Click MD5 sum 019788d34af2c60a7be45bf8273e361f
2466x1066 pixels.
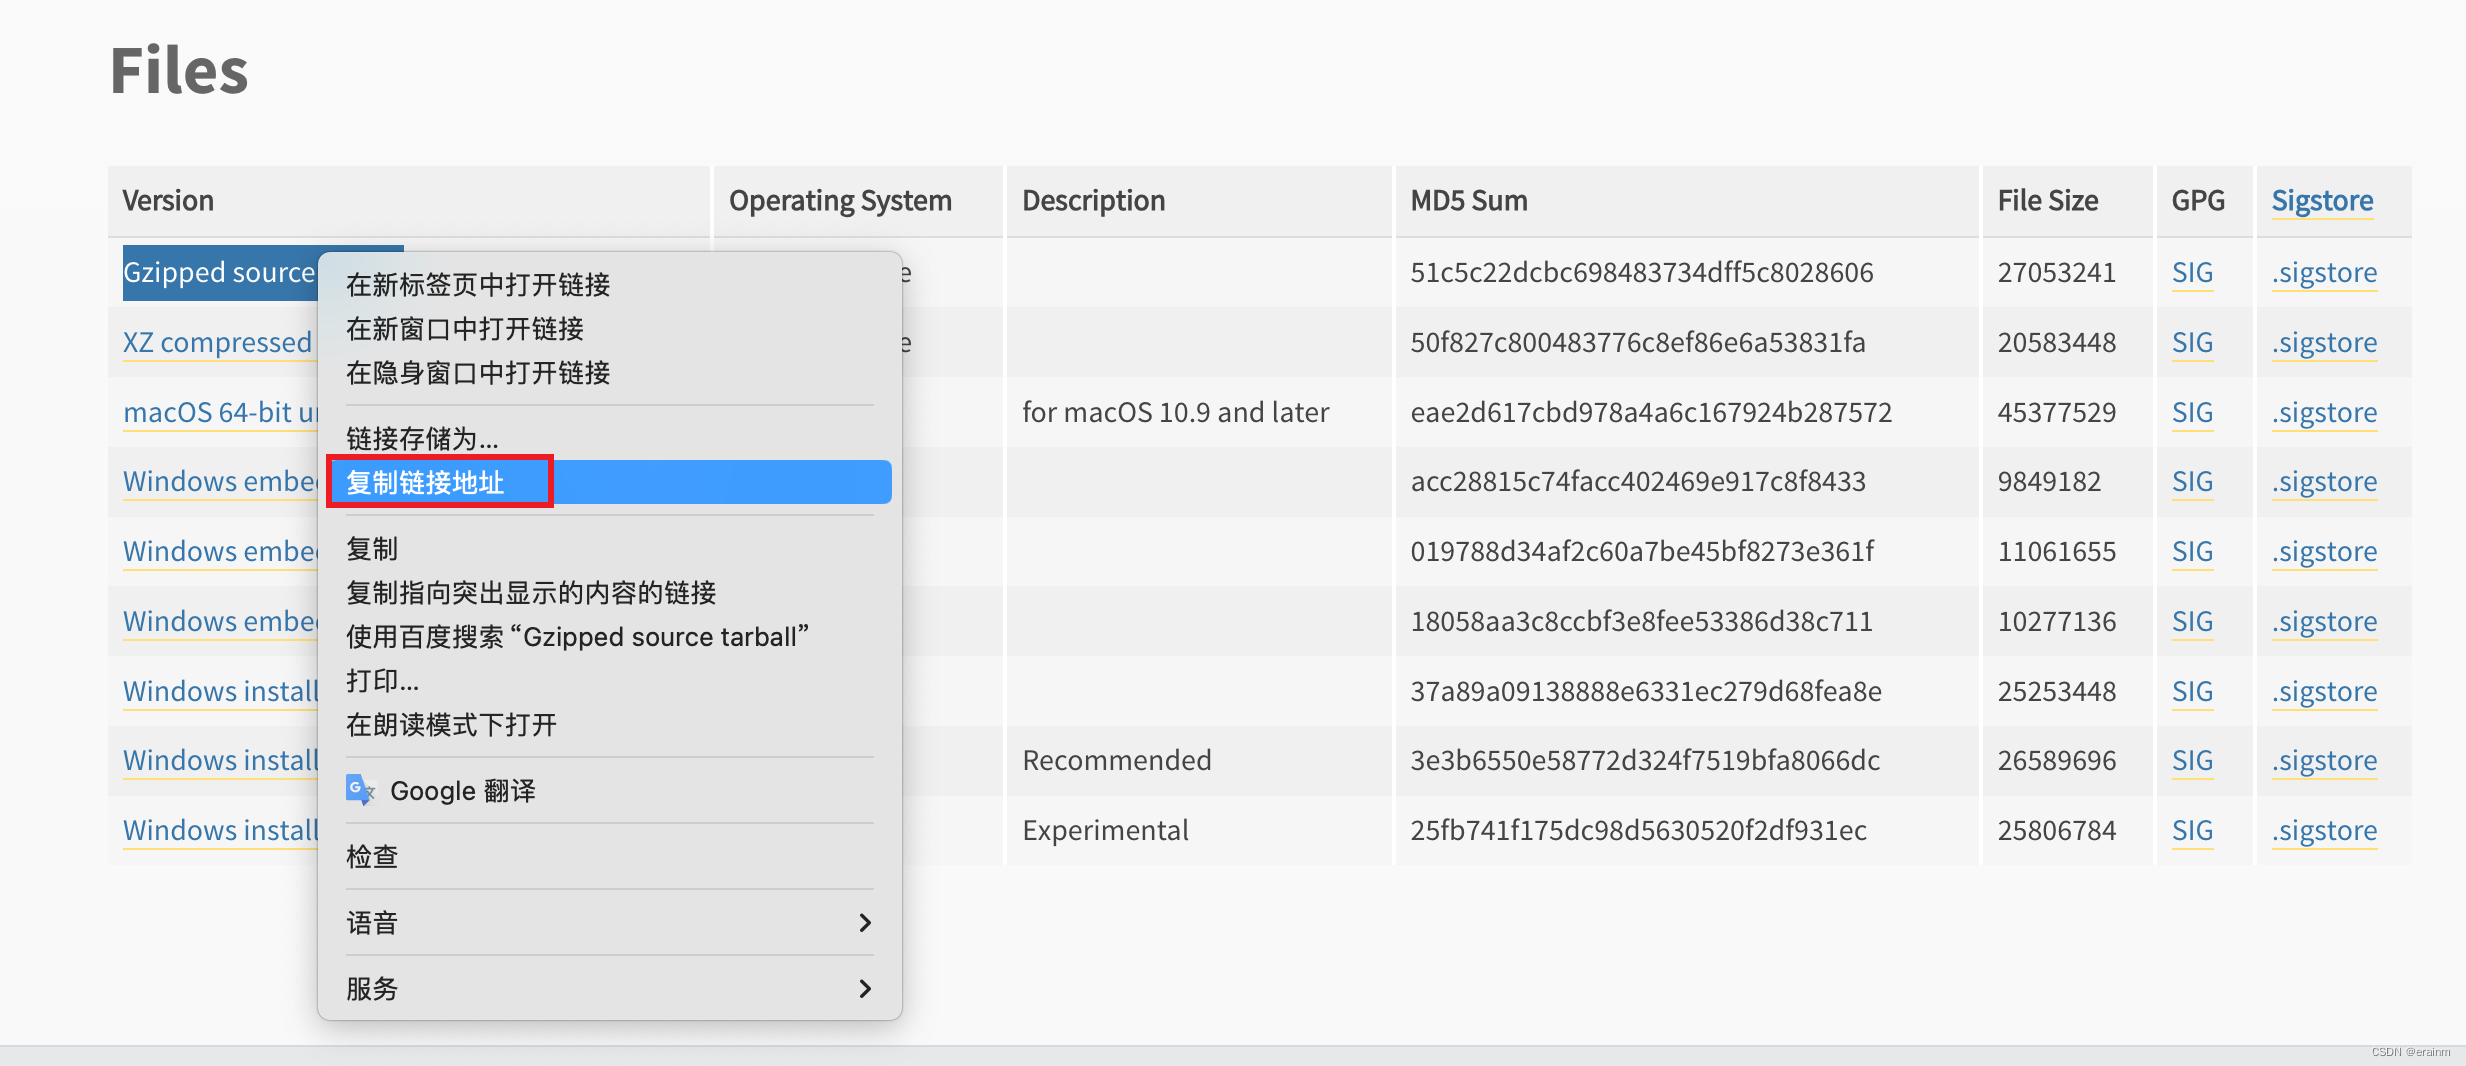pos(1641,551)
